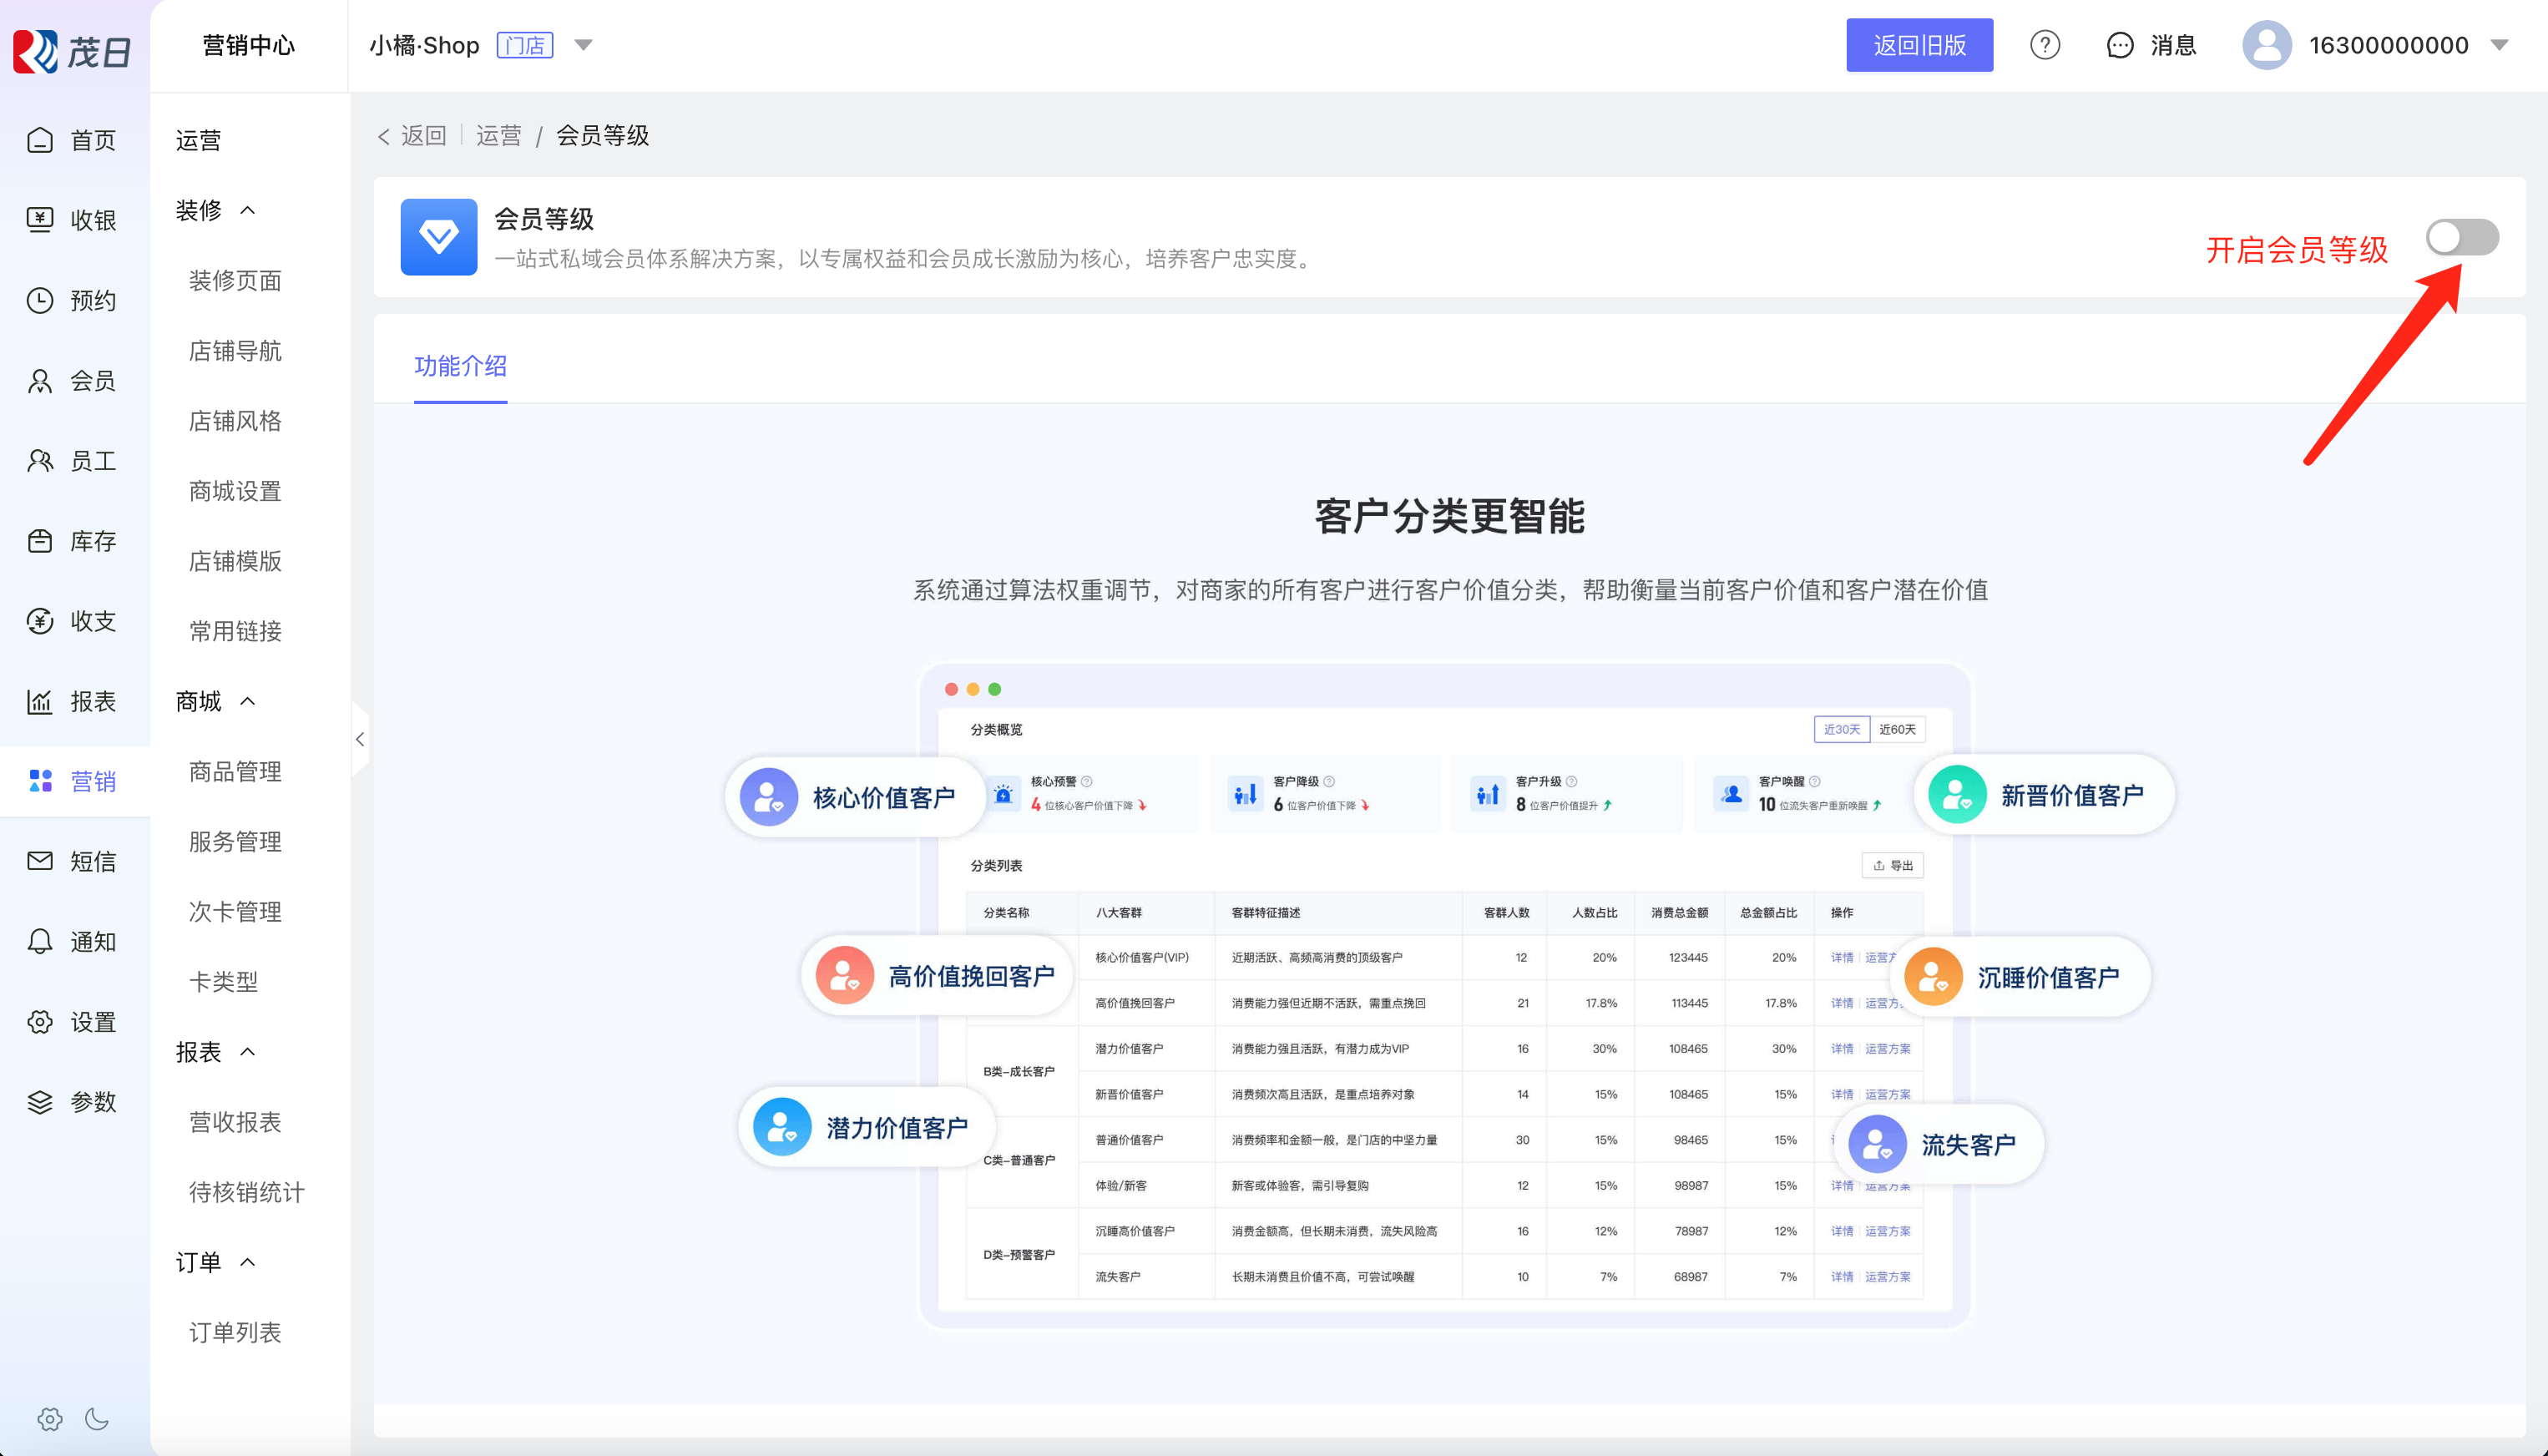This screenshot has height=1456, width=2548.
Task: Collapse the 装修 menu group
Action: (248, 210)
